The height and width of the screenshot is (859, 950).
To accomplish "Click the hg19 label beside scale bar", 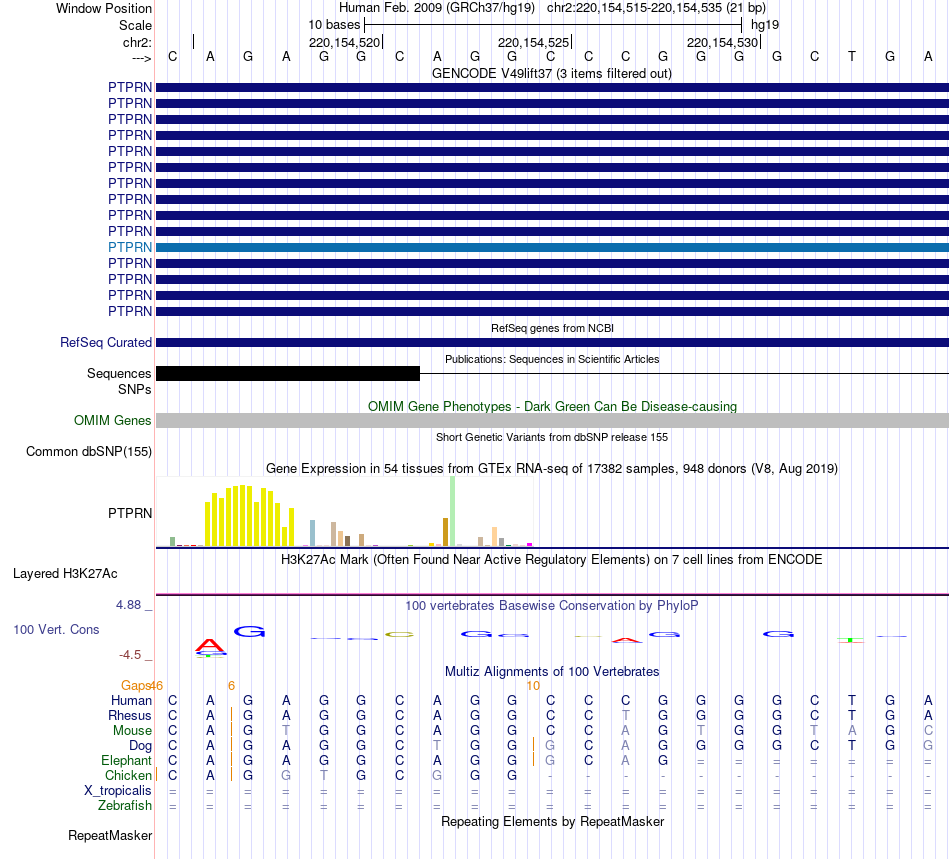I will coord(765,25).
